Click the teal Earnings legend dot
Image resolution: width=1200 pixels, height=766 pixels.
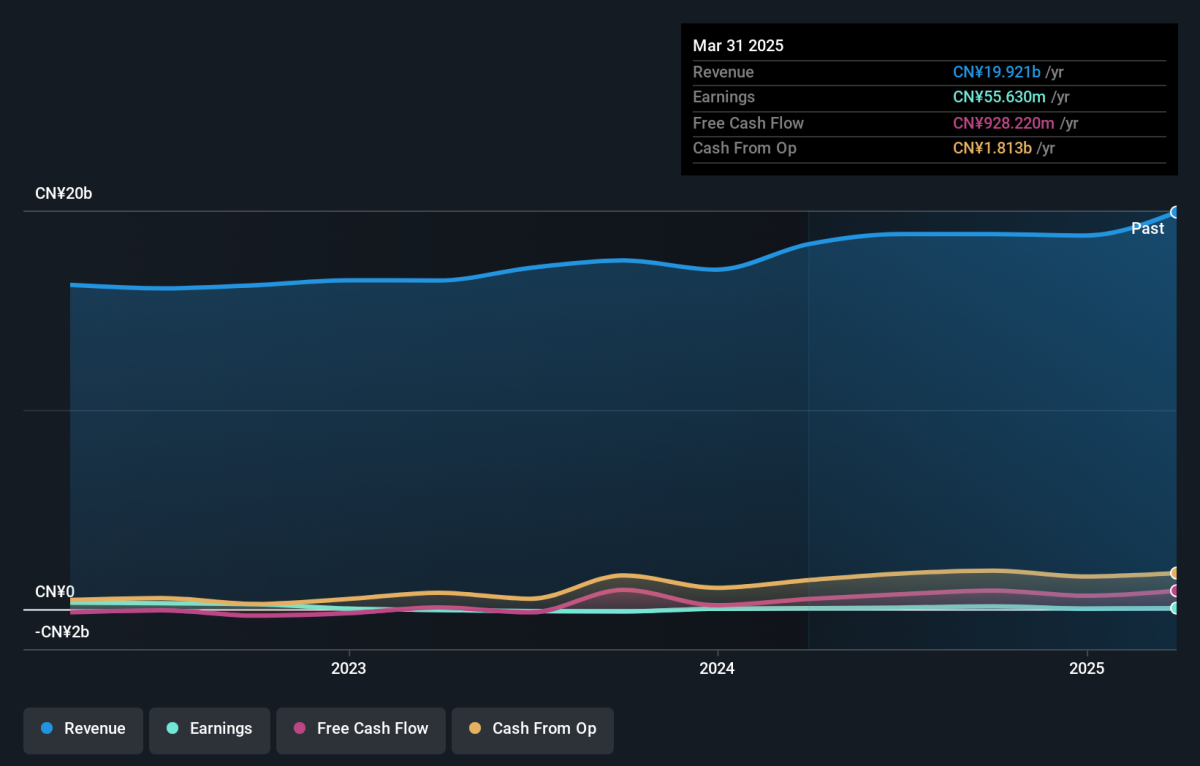click(172, 729)
